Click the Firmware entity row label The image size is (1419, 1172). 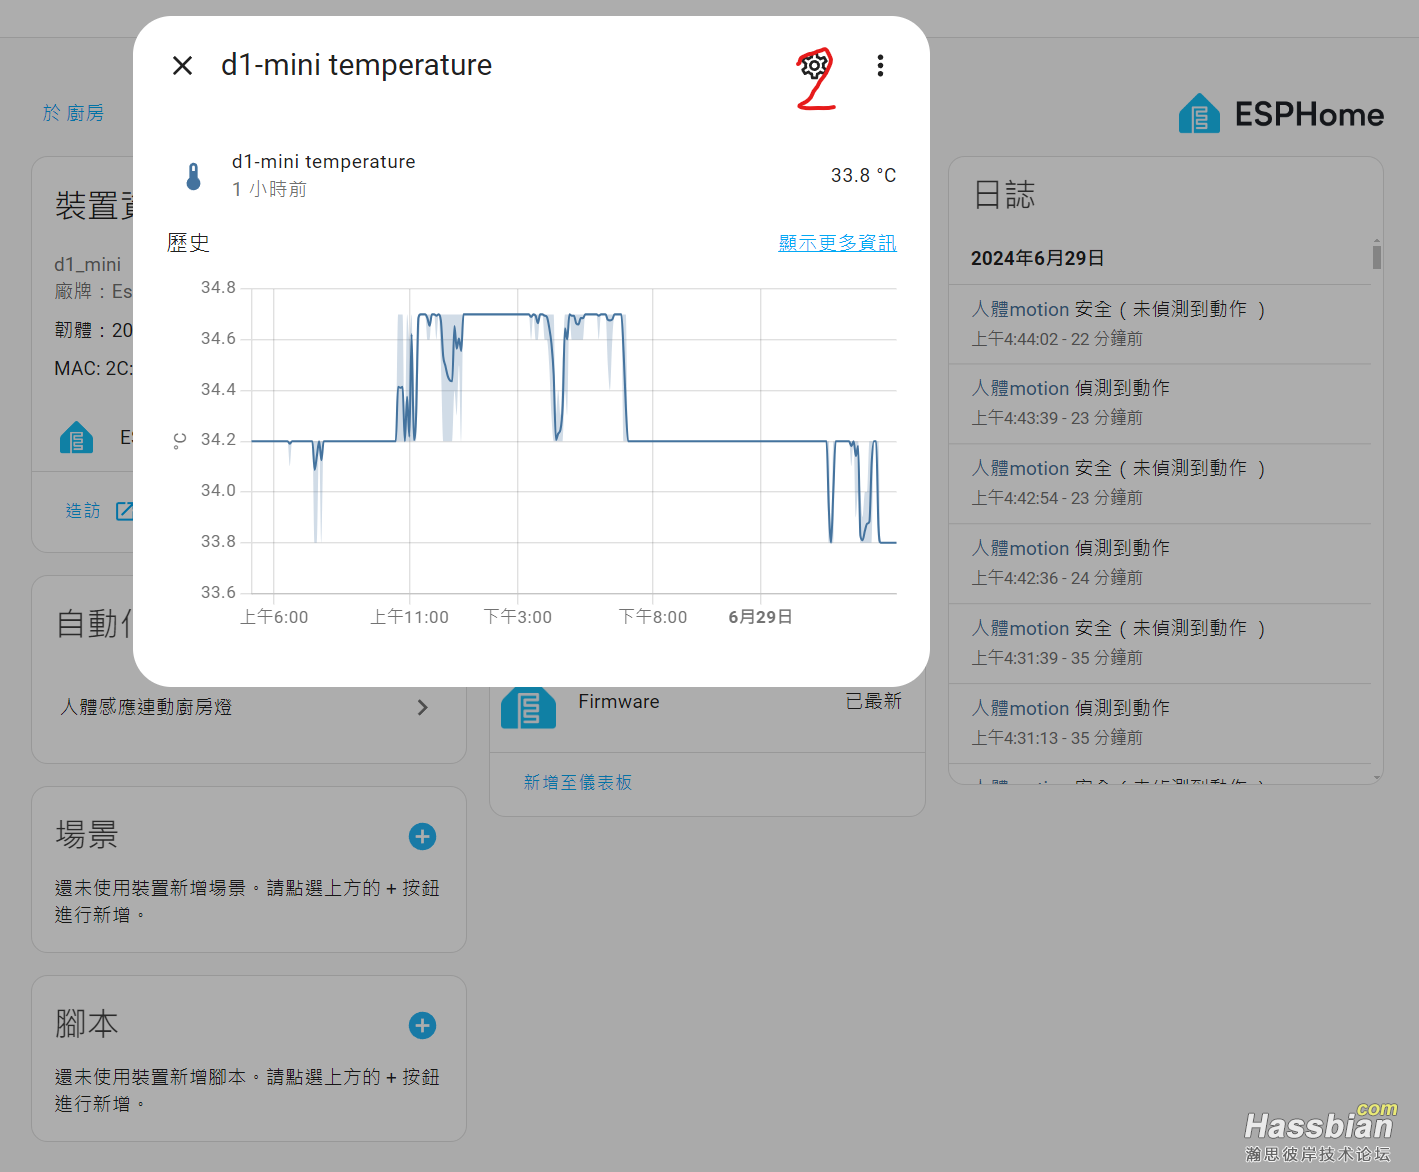pos(619,702)
